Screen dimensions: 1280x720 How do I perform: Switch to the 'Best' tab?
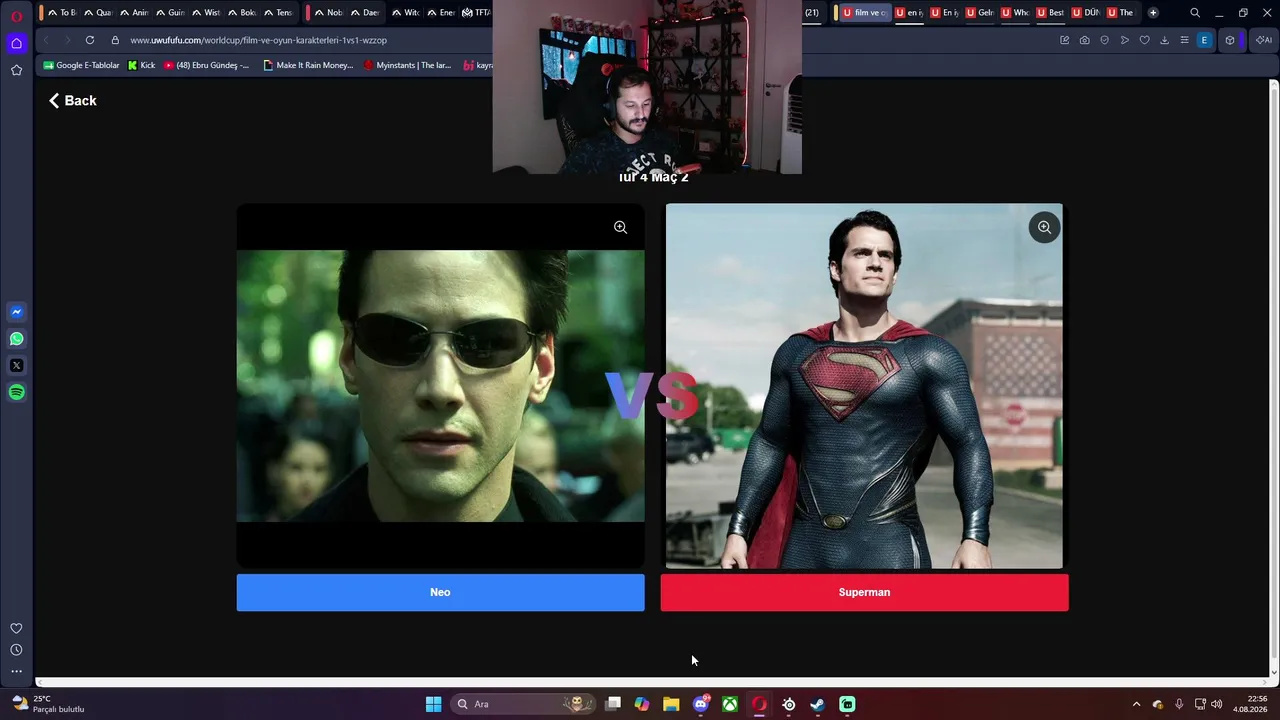point(1050,13)
